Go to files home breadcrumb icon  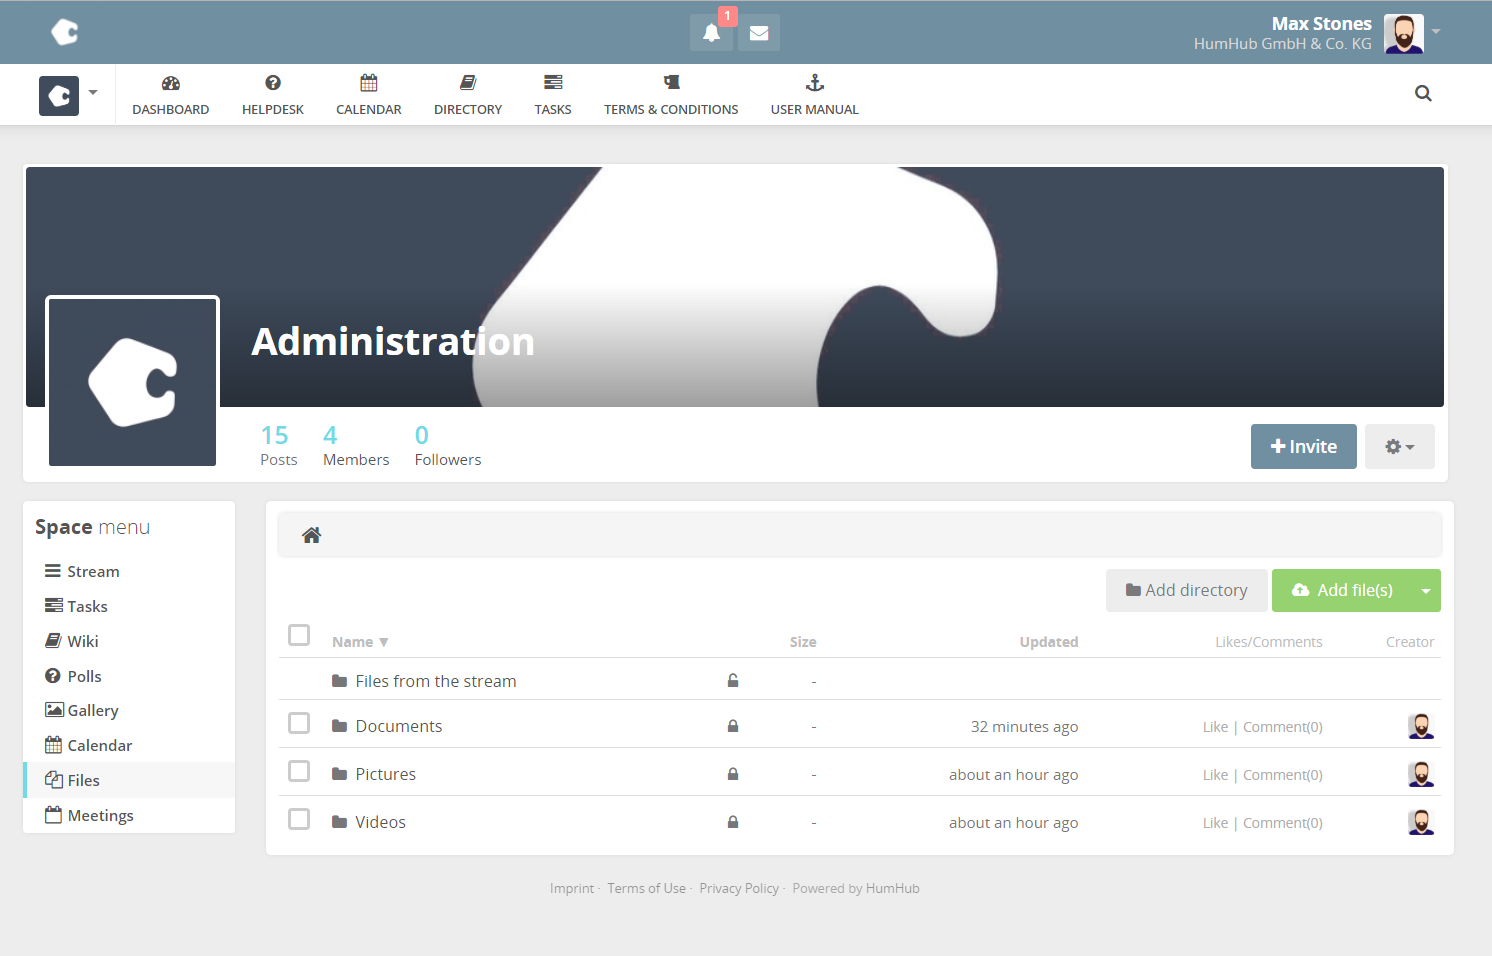click(312, 535)
